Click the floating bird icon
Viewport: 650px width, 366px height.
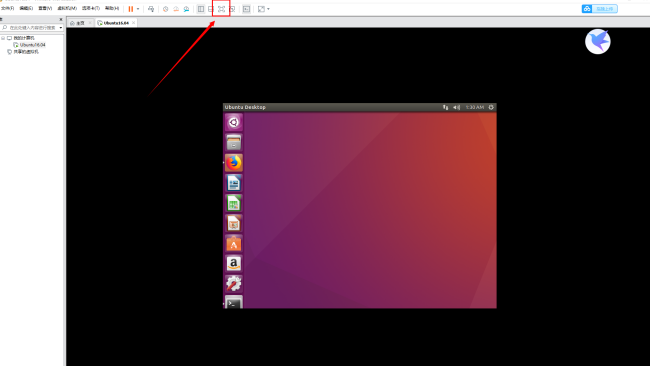598,41
